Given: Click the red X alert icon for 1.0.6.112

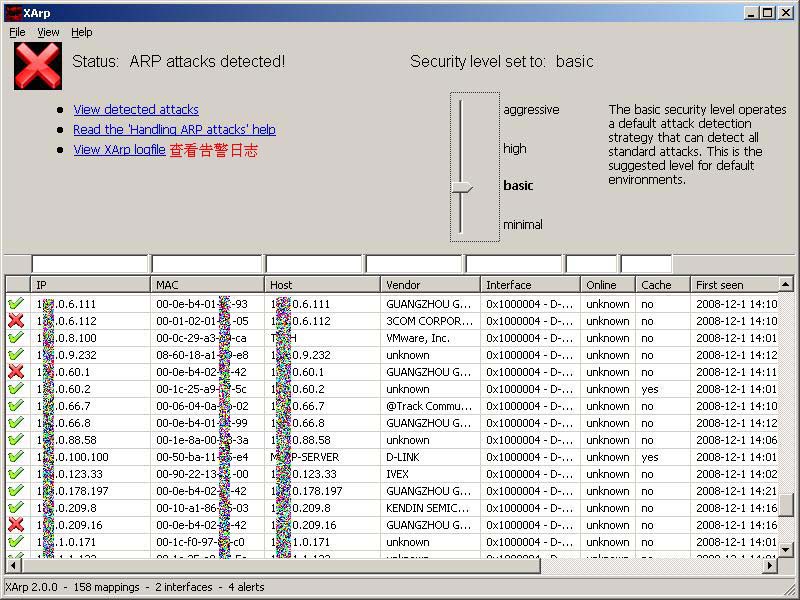Looking at the screenshot, I should [16, 321].
